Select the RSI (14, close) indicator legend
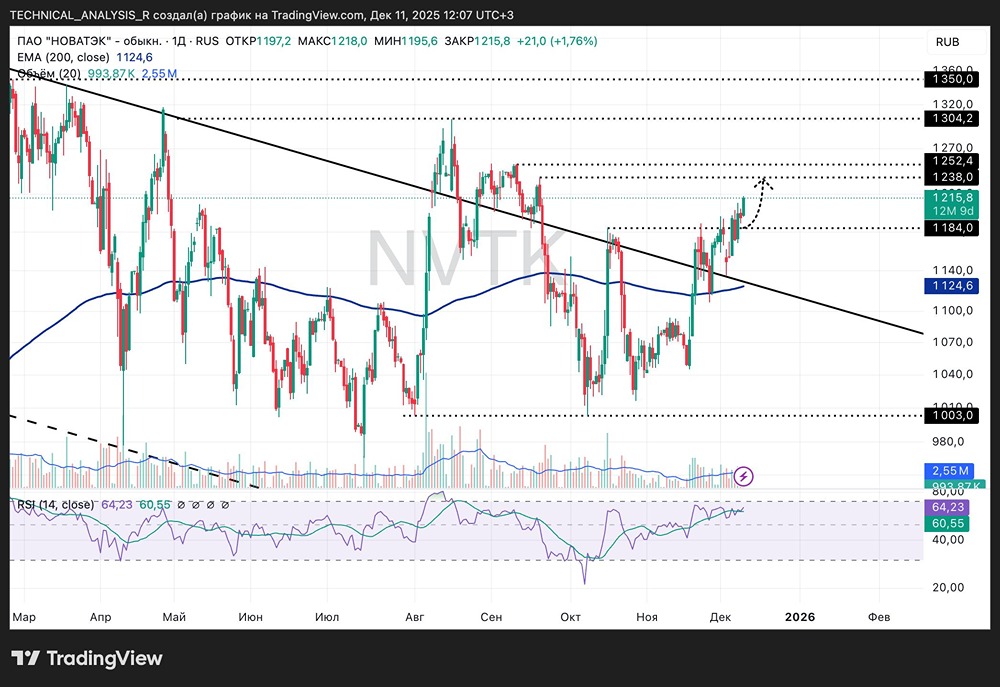The image size is (1000, 687). point(55,505)
